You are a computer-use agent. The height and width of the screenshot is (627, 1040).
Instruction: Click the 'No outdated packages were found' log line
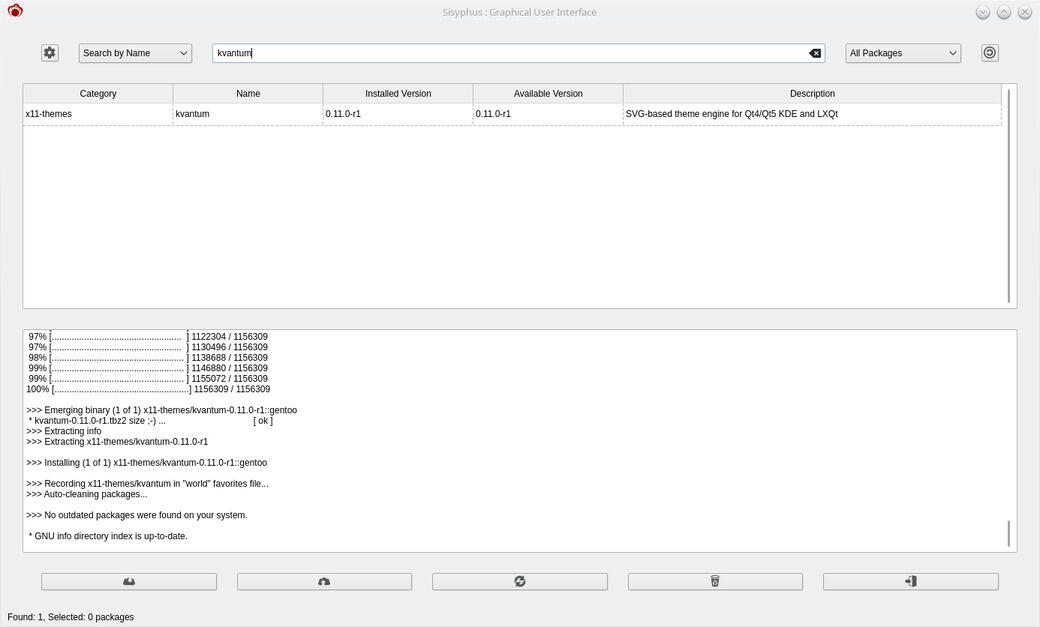pyautogui.click(x=137, y=515)
